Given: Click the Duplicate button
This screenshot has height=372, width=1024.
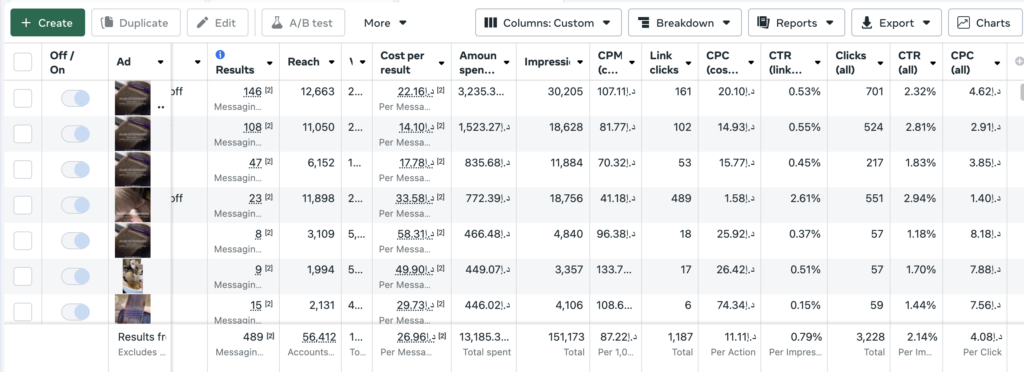Looking at the screenshot, I should pos(136,23).
